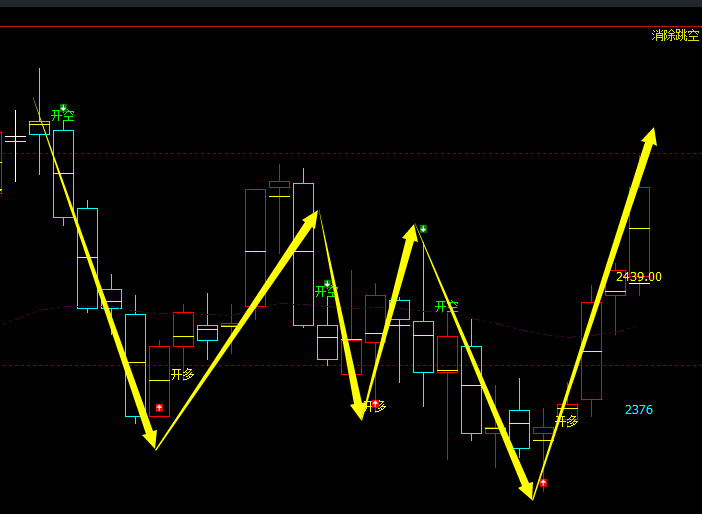Select the yellow 2439.00 price label
Viewport: 702px width, 514px height.
click(x=639, y=277)
